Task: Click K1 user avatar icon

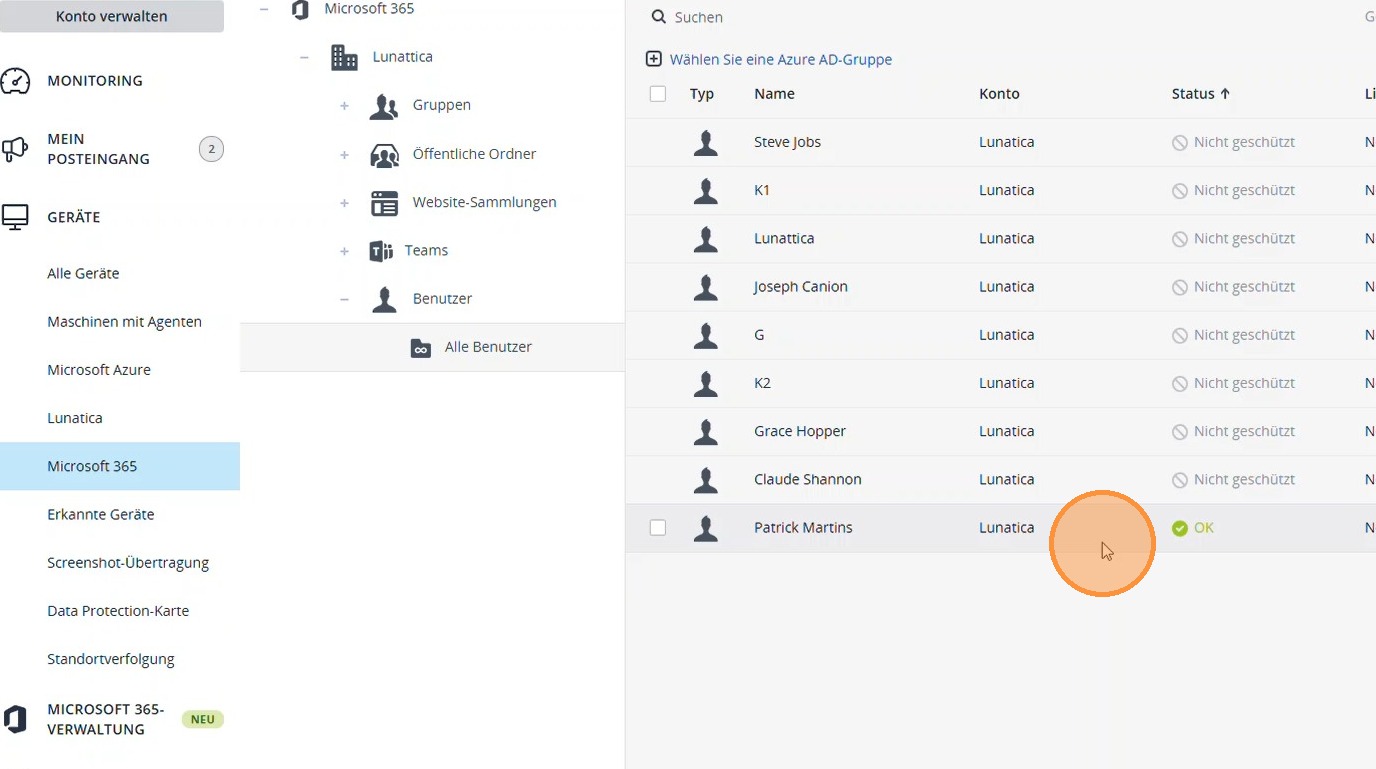Action: (706, 190)
